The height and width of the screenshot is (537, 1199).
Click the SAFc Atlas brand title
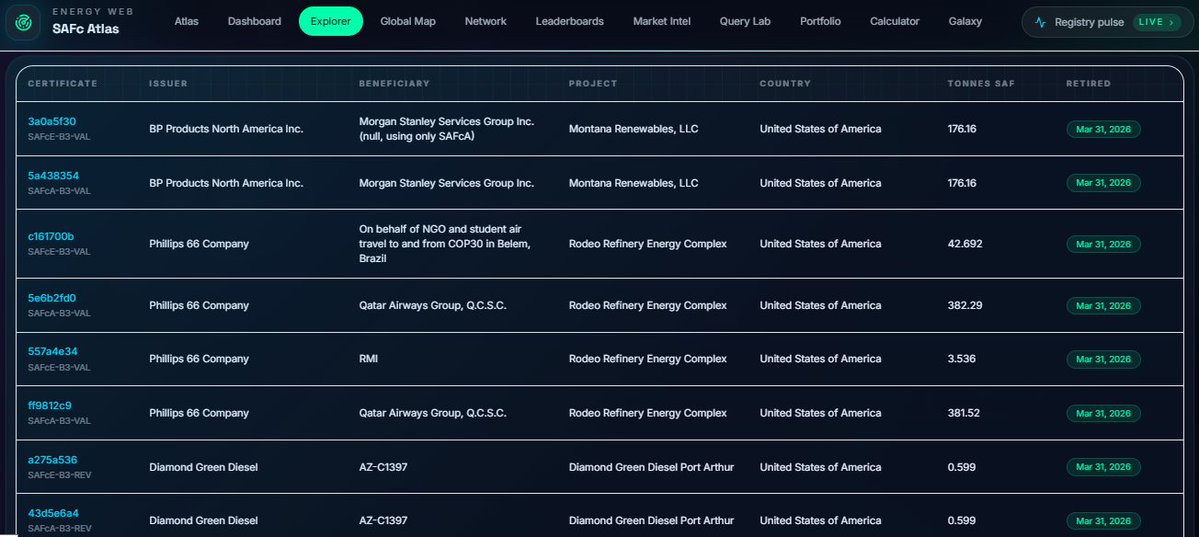pyautogui.click(x=86, y=29)
